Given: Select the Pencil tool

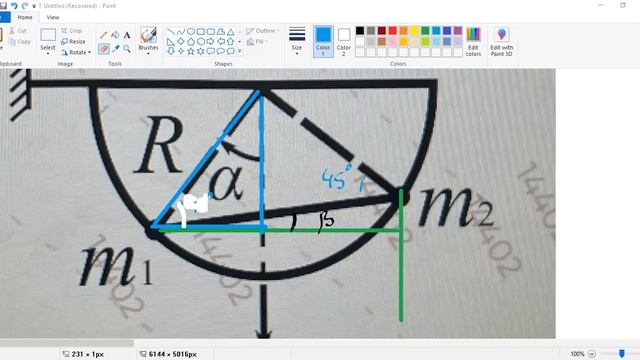Looking at the screenshot, I should pos(104,36).
